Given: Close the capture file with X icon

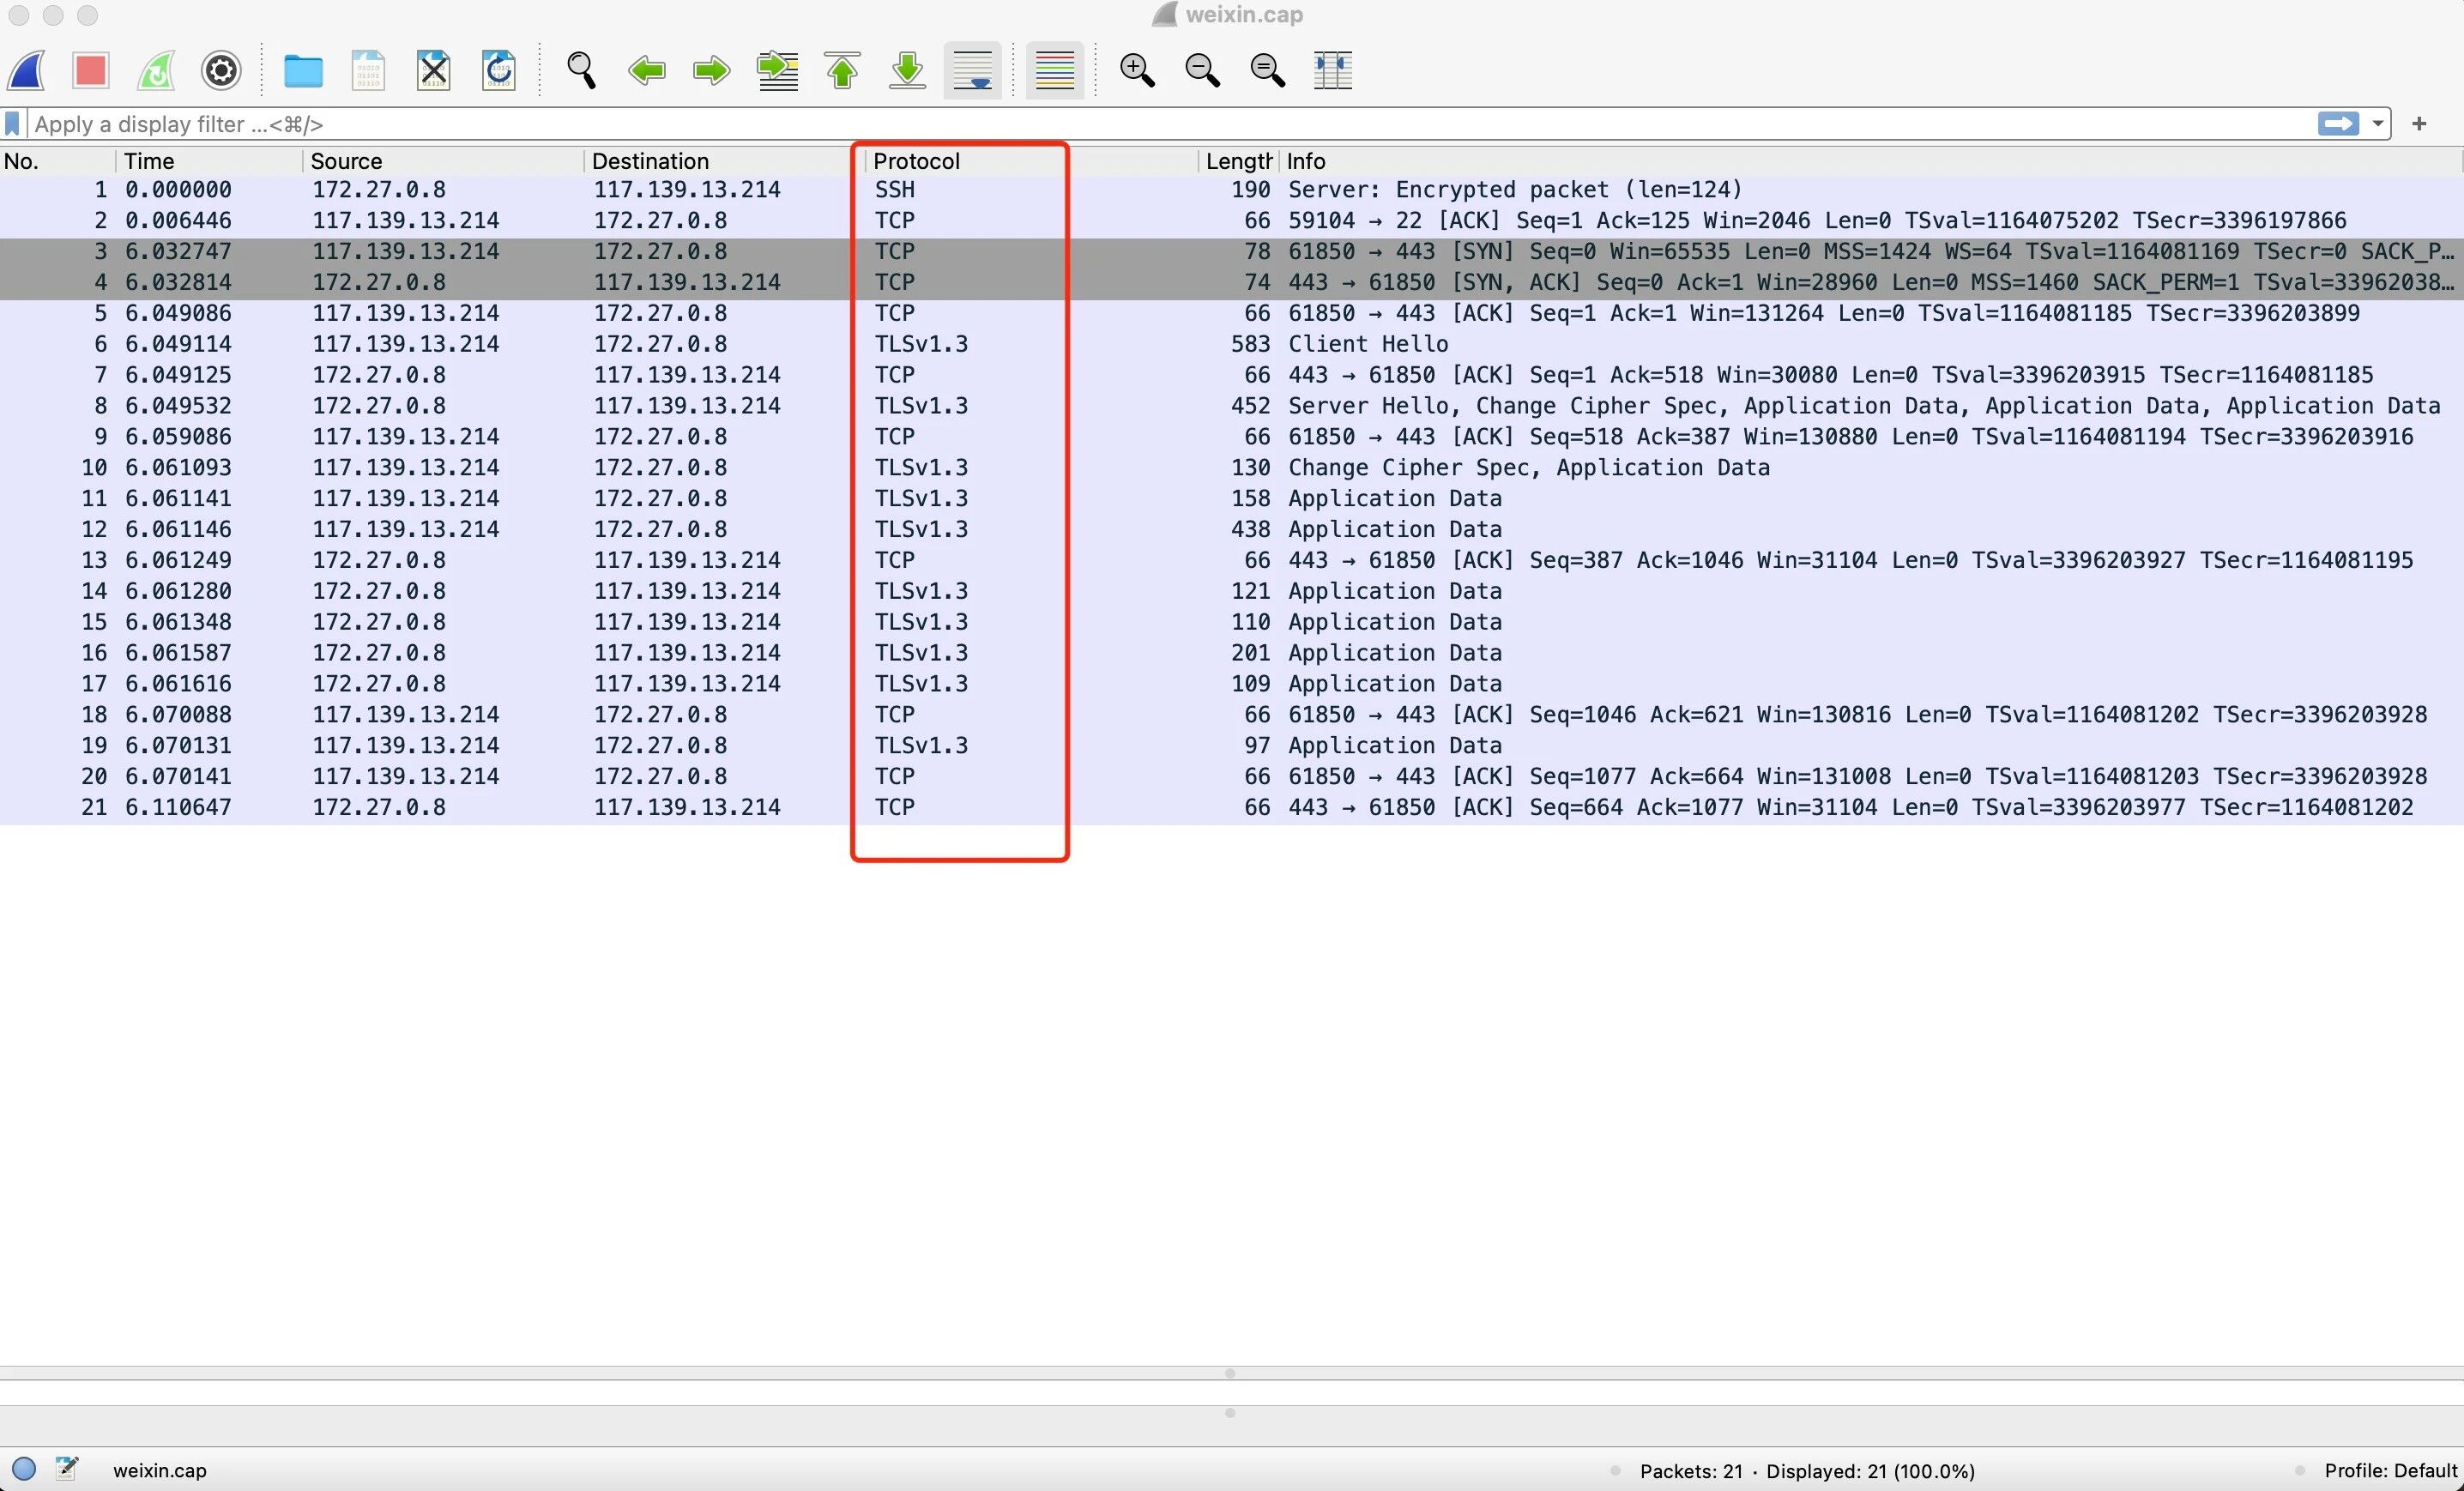Looking at the screenshot, I should 433,71.
